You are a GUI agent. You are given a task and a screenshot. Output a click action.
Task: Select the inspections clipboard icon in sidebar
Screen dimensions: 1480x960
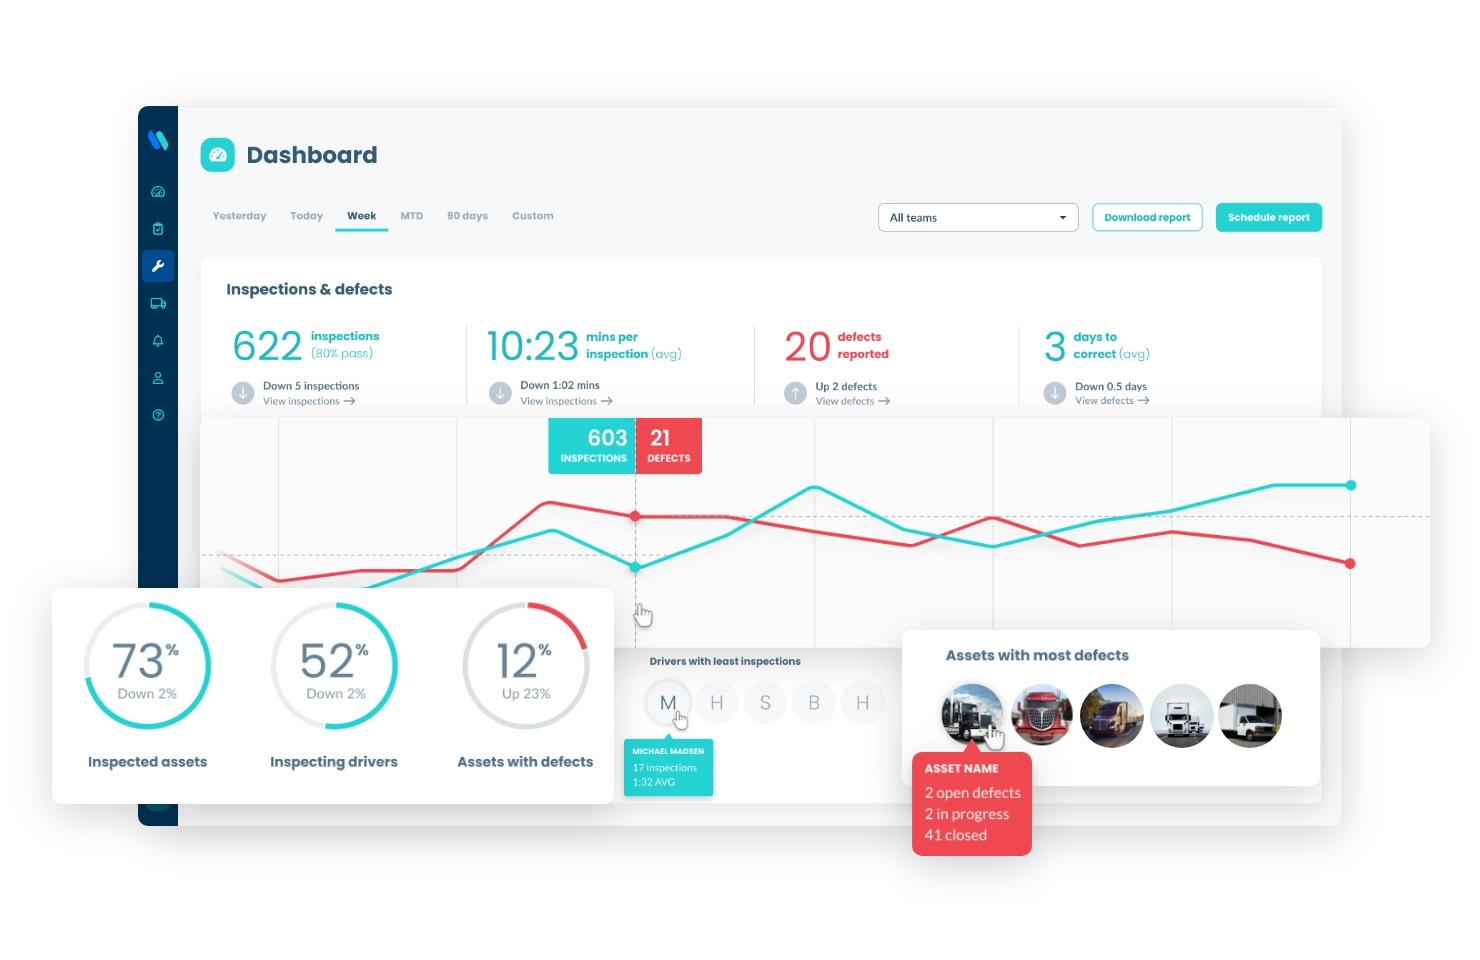158,227
